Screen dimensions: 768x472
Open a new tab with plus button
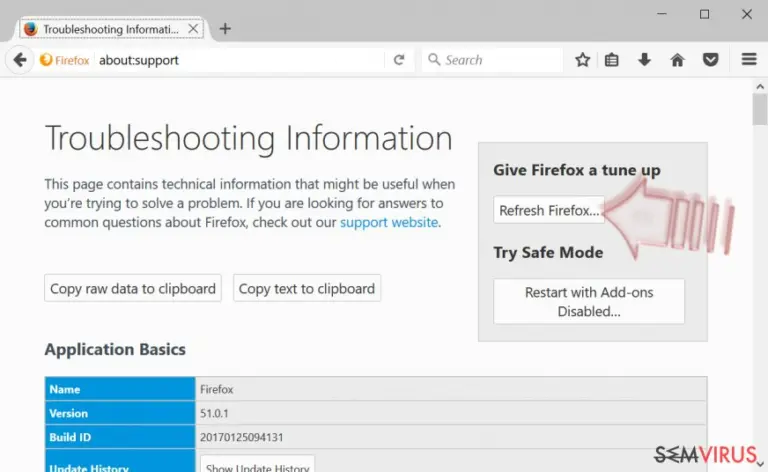pos(225,29)
